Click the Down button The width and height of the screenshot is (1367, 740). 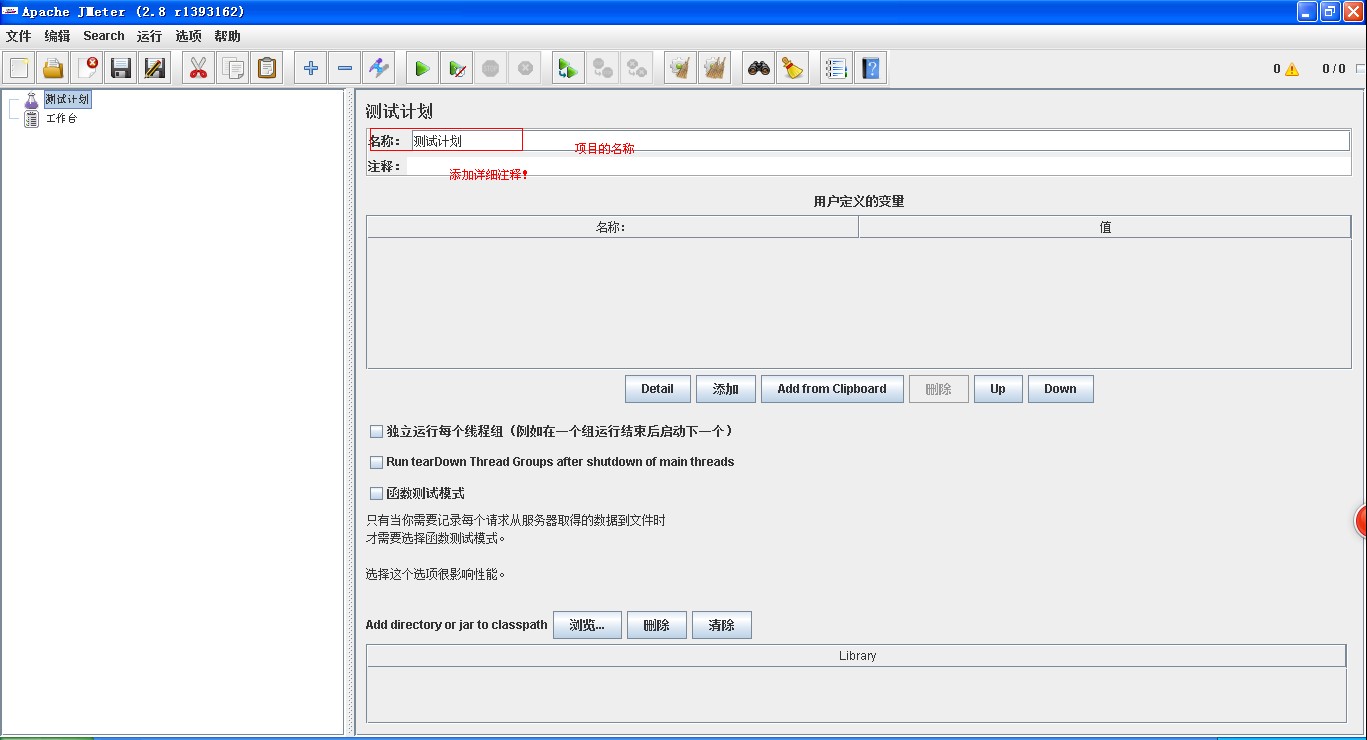[x=1060, y=389]
